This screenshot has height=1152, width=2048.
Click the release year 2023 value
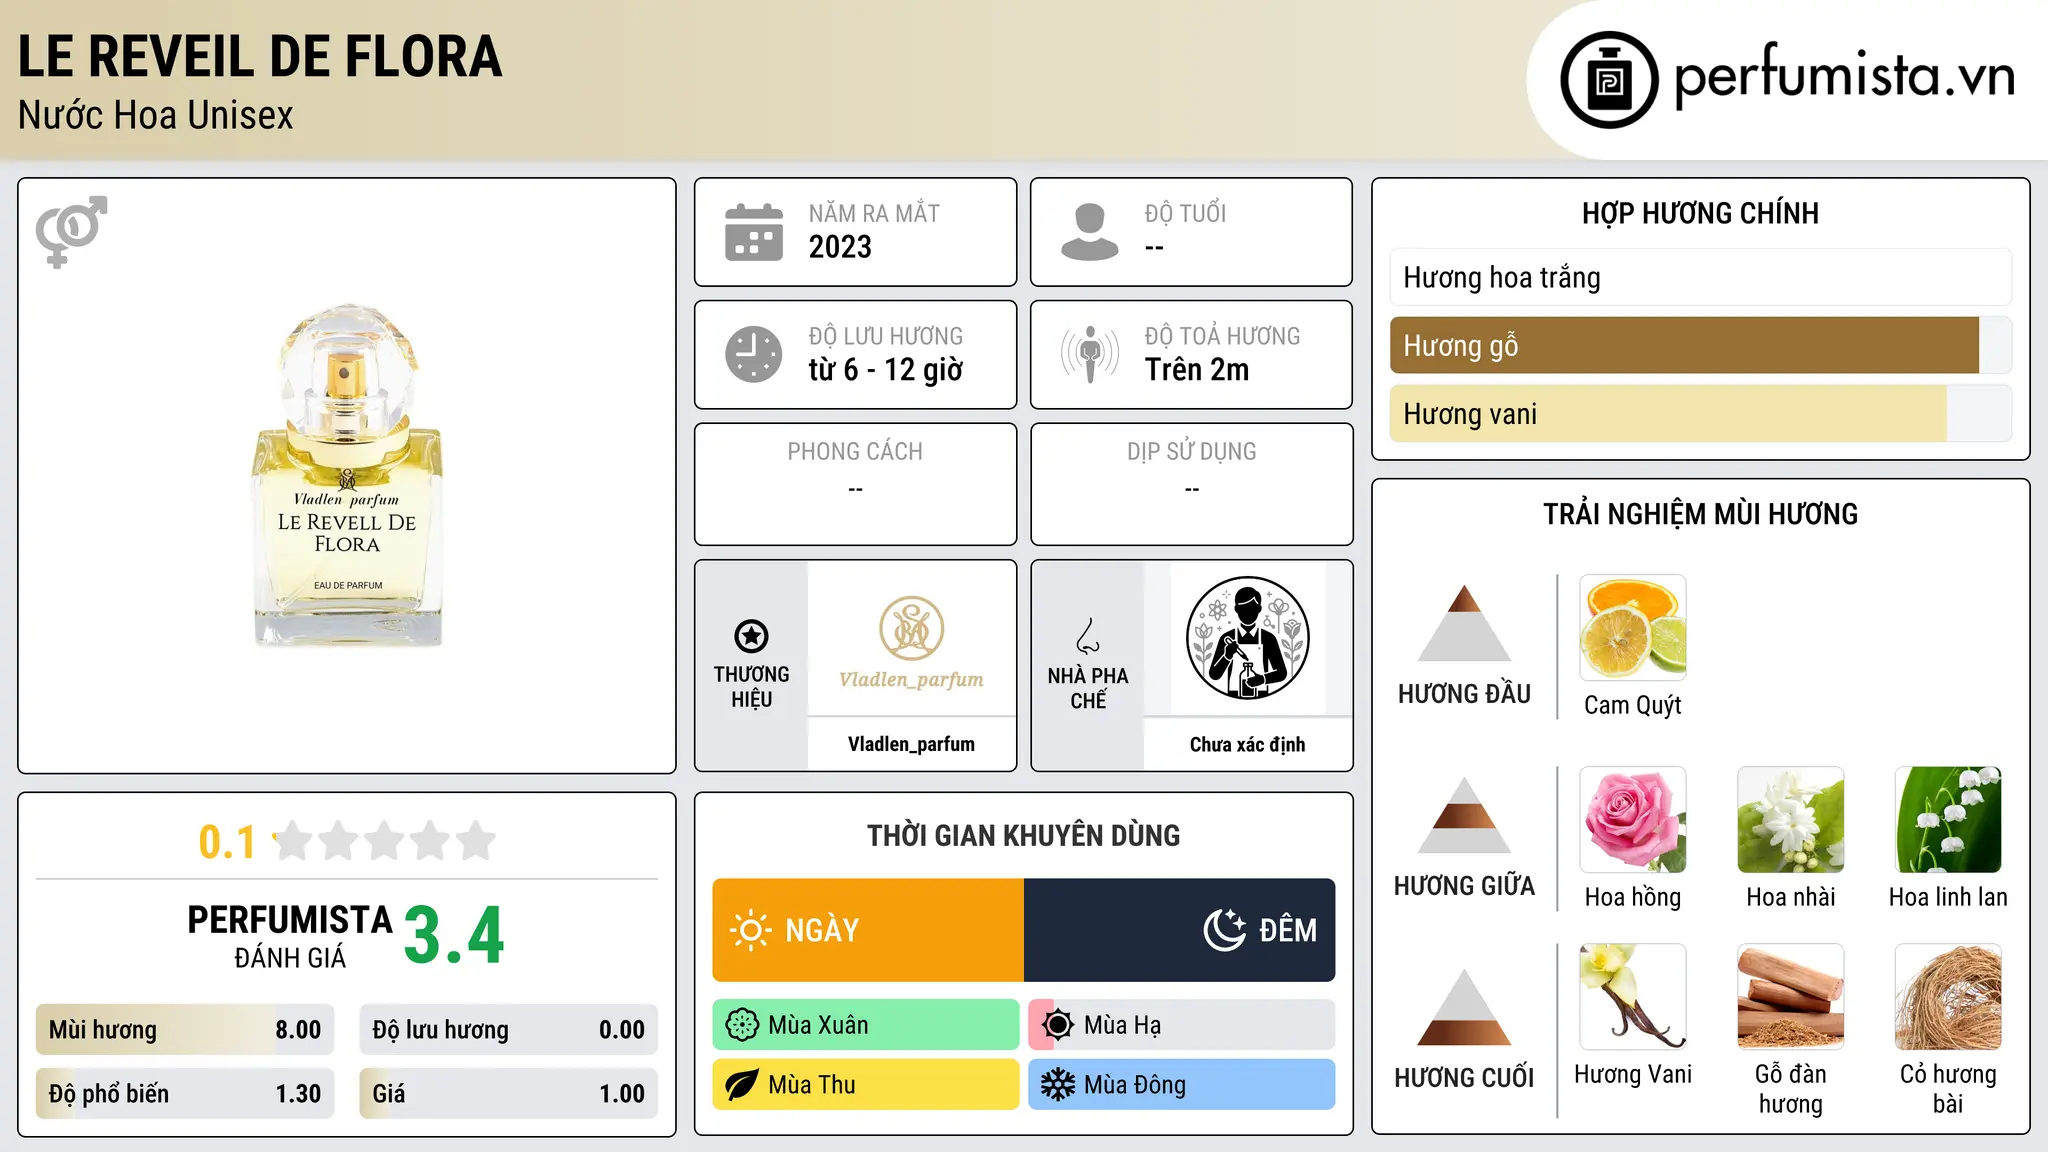click(840, 247)
